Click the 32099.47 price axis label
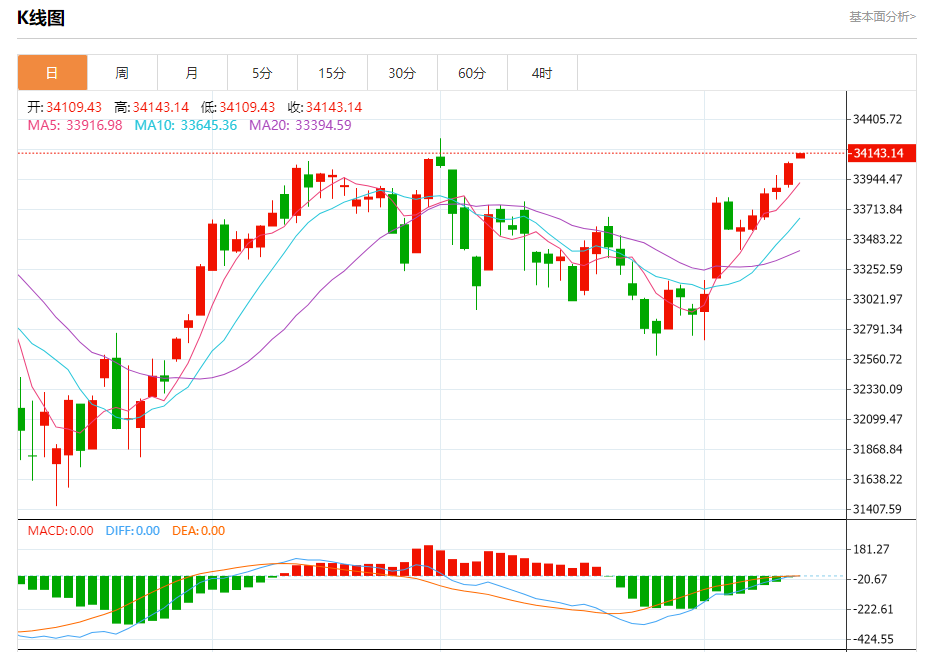This screenshot has height=652, width=925. 878,419
